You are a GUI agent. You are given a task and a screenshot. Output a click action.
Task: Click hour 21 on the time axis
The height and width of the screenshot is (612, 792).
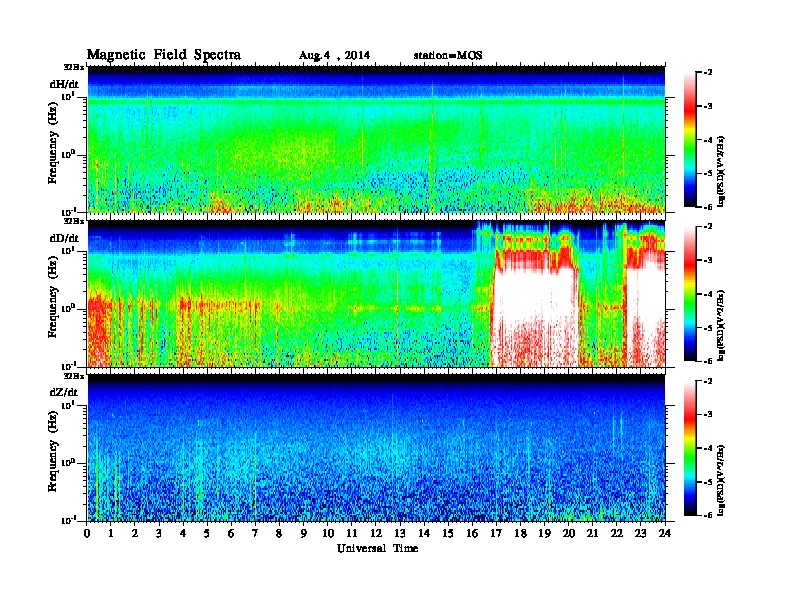click(592, 534)
